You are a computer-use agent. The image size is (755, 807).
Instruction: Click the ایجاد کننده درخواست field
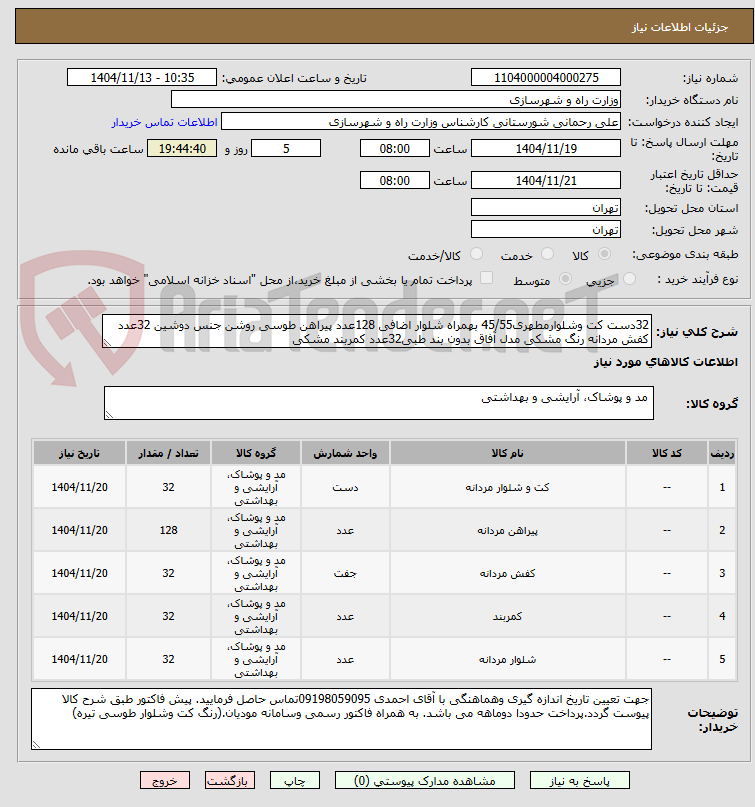click(x=421, y=122)
